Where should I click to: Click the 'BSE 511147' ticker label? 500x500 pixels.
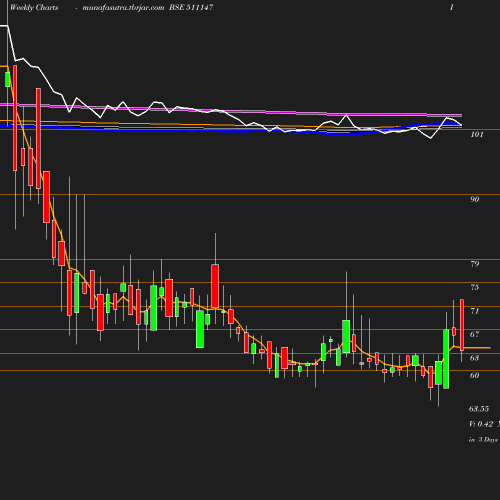coord(191,7)
